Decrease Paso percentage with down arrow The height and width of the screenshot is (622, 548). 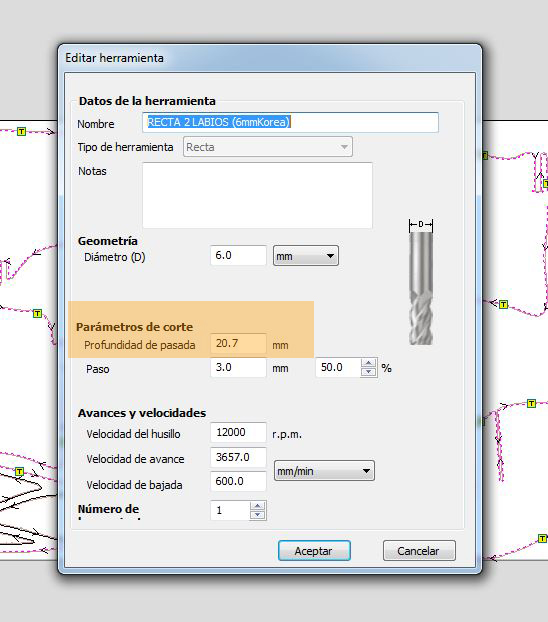pyautogui.click(x=369, y=372)
